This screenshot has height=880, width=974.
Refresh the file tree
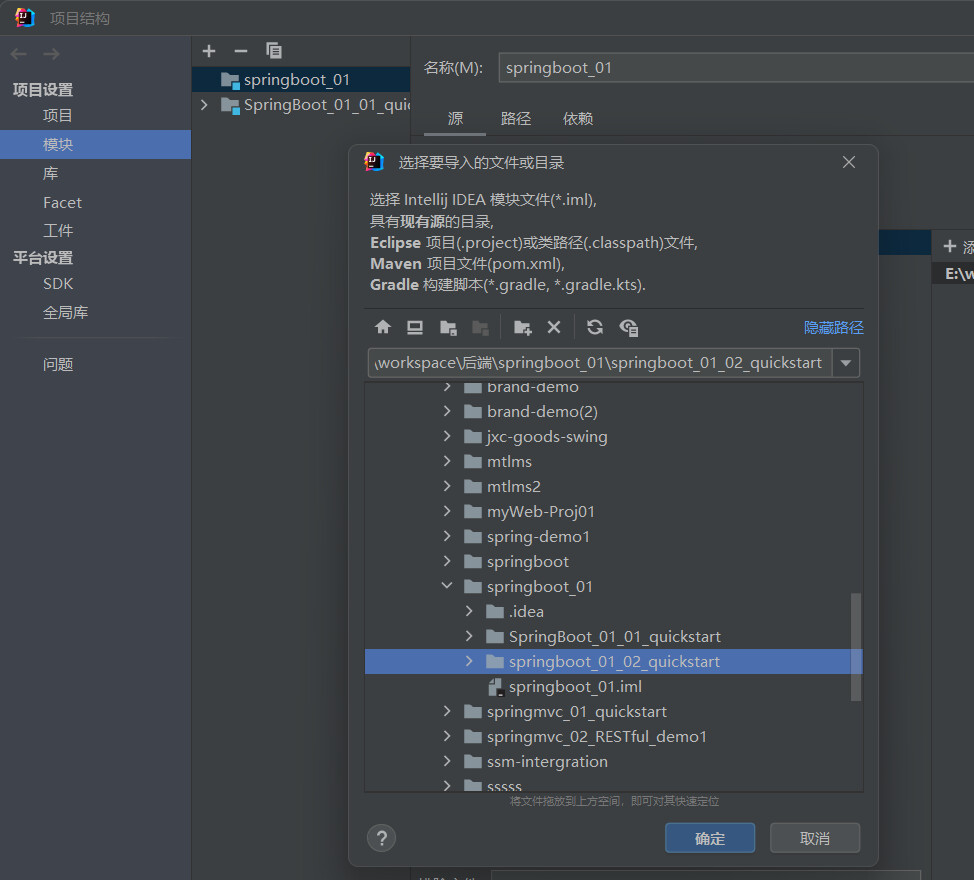pos(595,327)
